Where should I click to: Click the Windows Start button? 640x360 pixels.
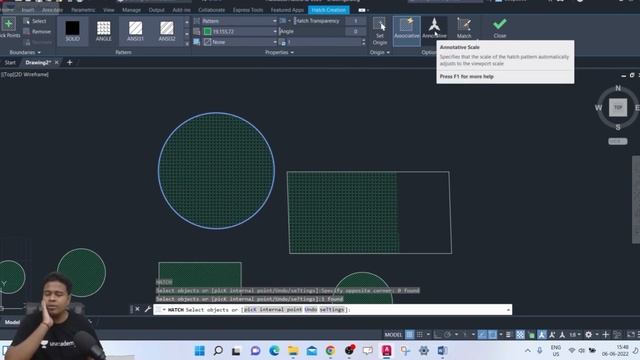tap(200, 351)
